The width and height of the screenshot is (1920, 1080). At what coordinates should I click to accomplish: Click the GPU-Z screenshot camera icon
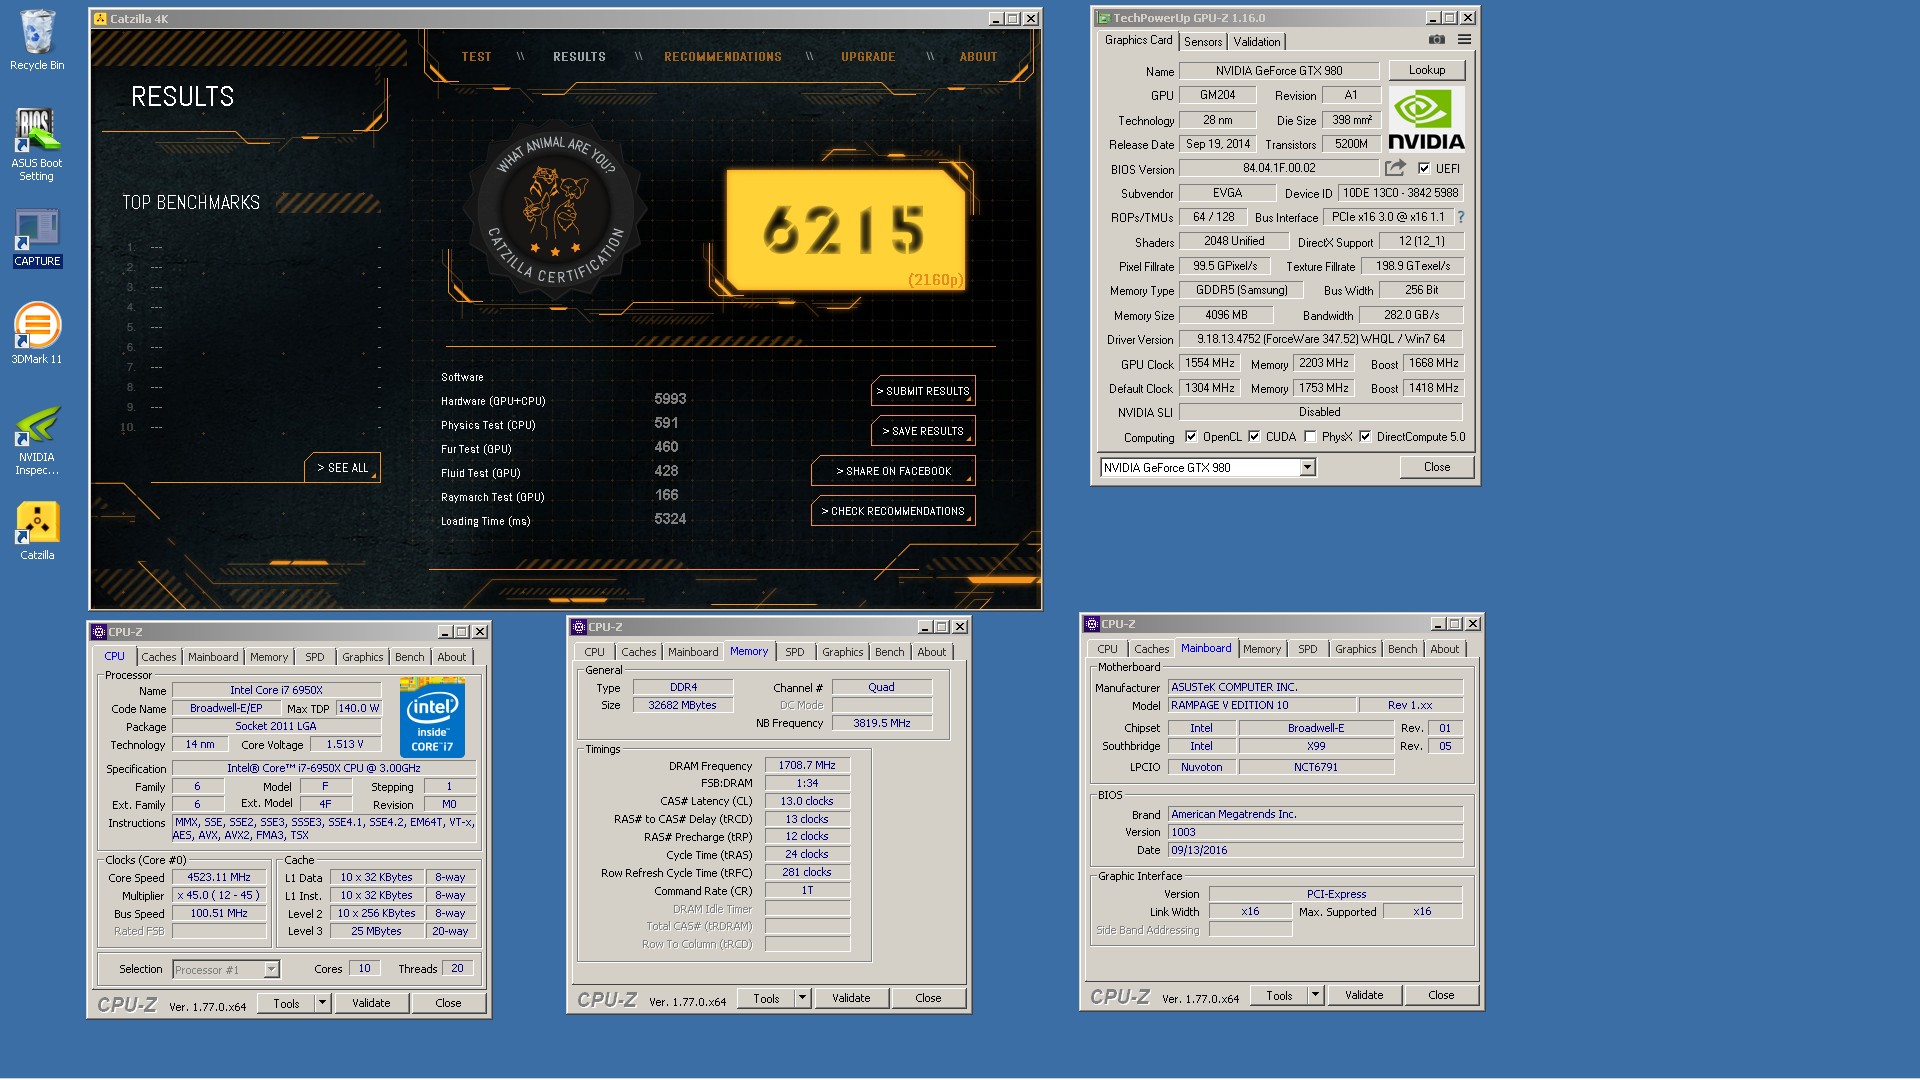pyautogui.click(x=1436, y=40)
